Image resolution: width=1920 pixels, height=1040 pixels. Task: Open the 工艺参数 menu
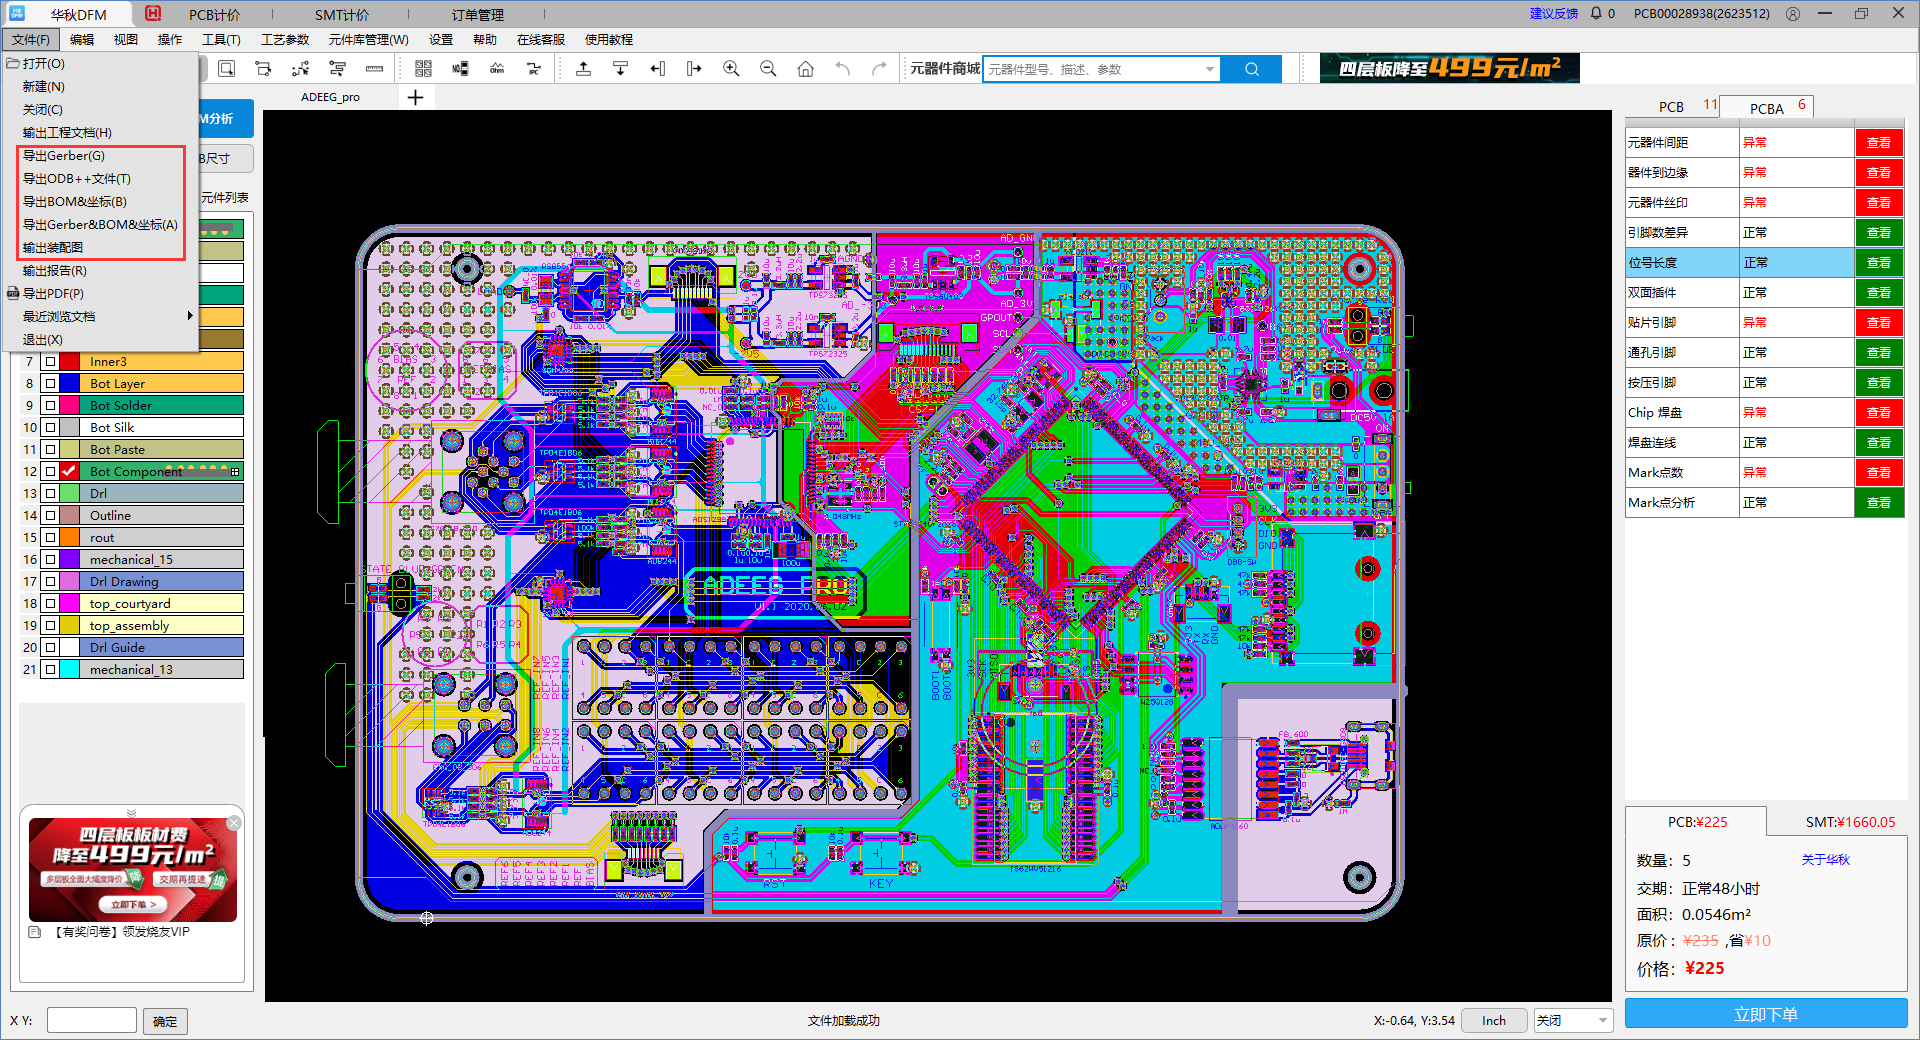click(285, 40)
